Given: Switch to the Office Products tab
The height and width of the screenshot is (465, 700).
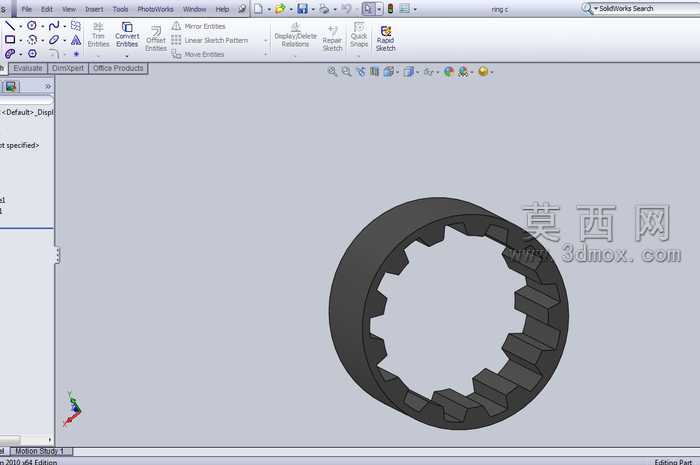Looking at the screenshot, I should tap(118, 68).
